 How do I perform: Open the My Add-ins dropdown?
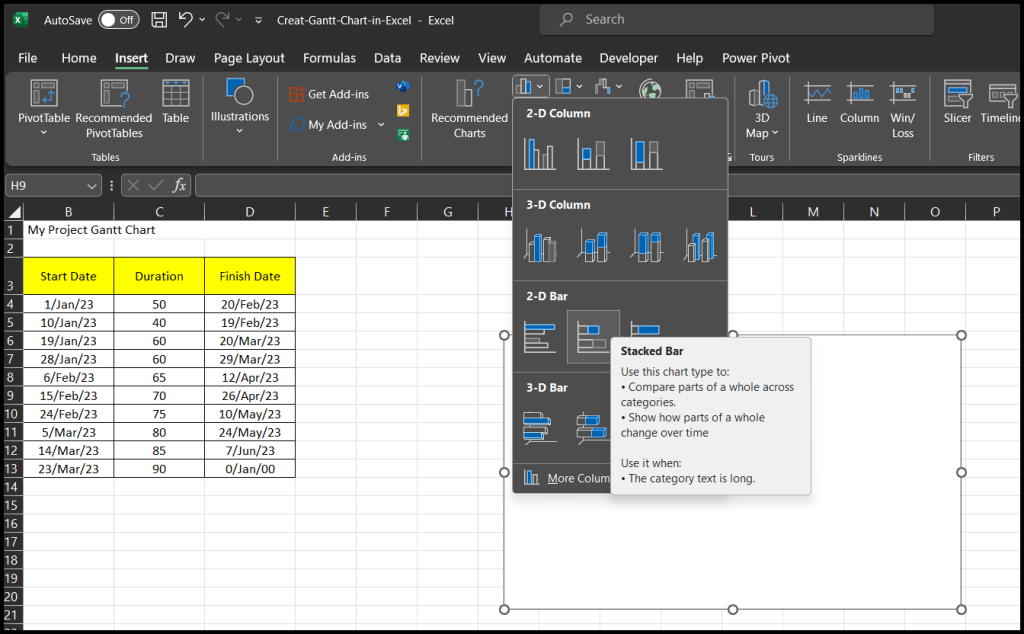(x=381, y=124)
